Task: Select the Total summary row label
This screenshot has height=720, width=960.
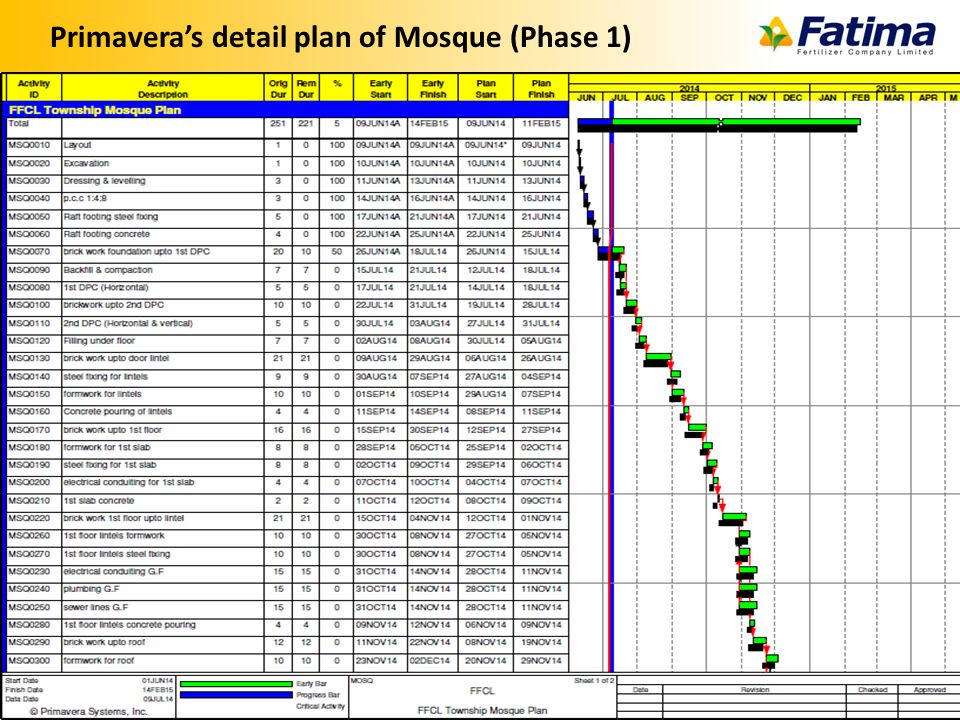Action: point(18,124)
